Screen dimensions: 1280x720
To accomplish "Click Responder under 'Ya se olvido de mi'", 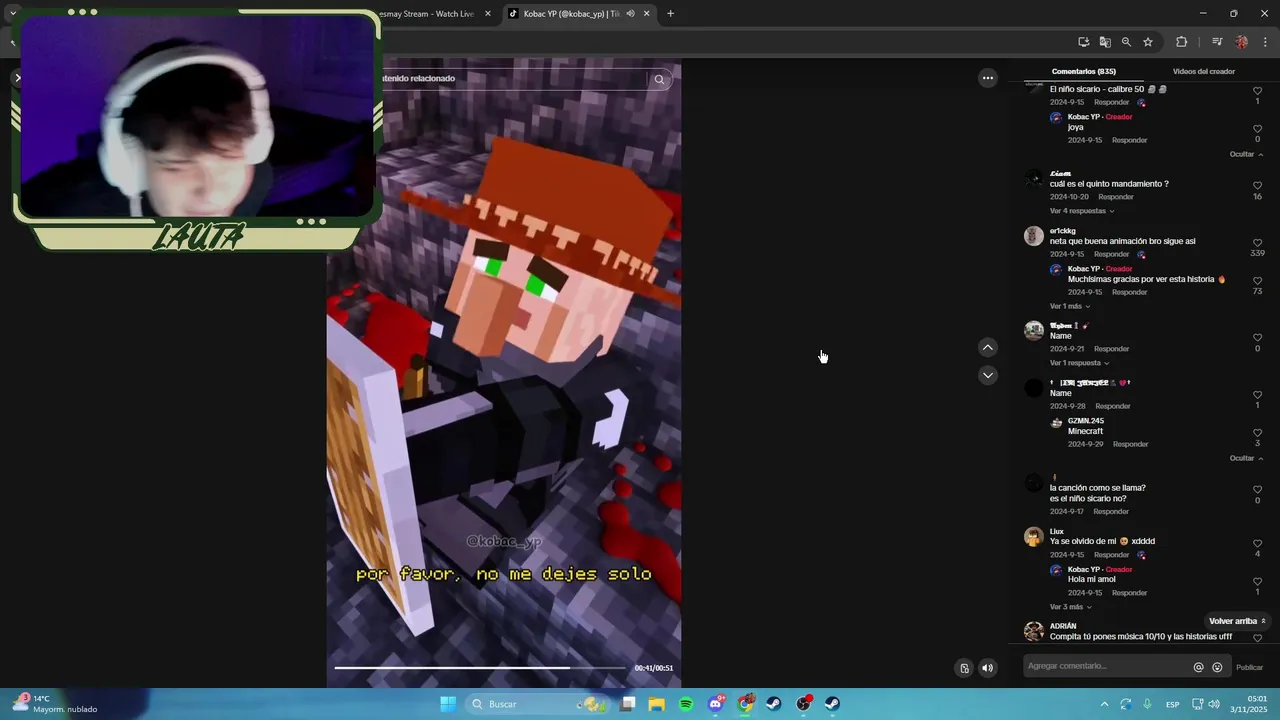I will point(1111,555).
